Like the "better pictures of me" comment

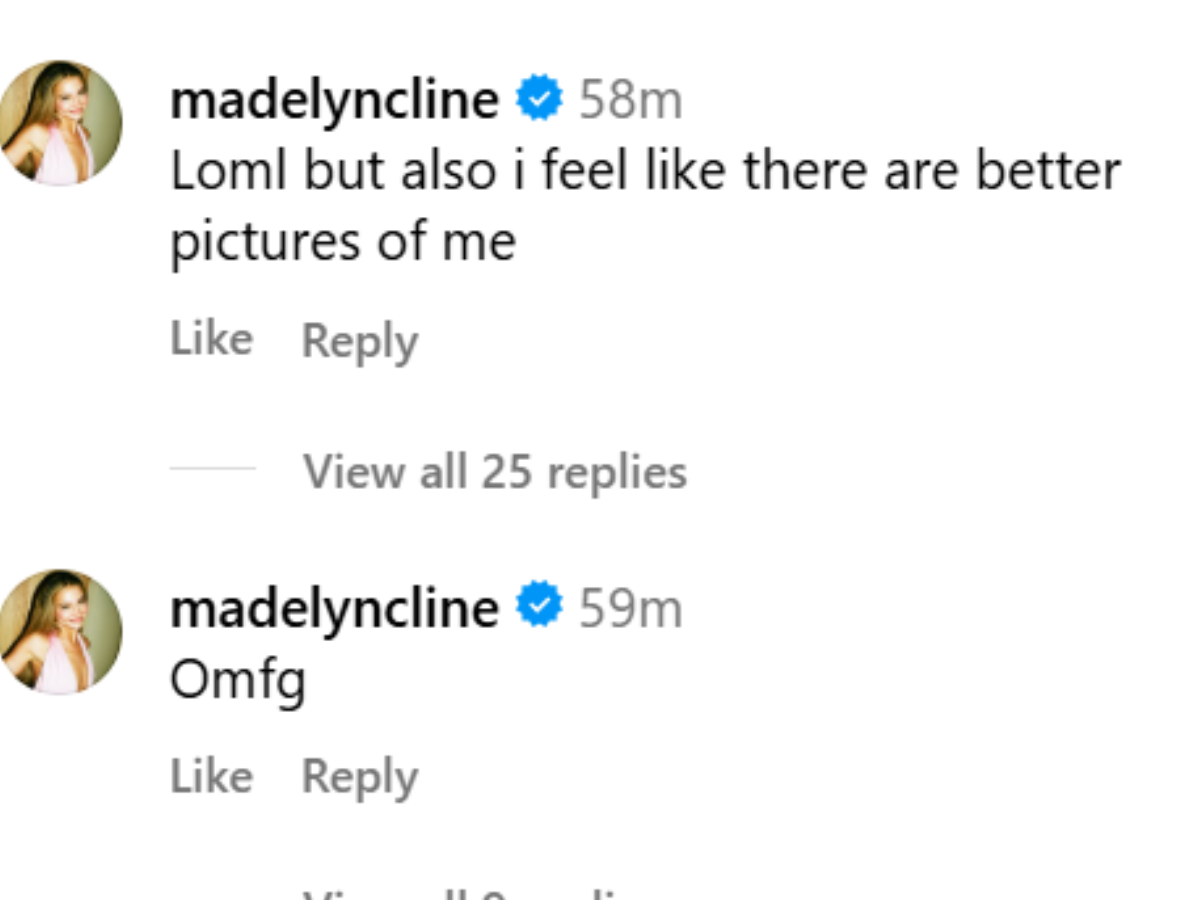coord(211,339)
